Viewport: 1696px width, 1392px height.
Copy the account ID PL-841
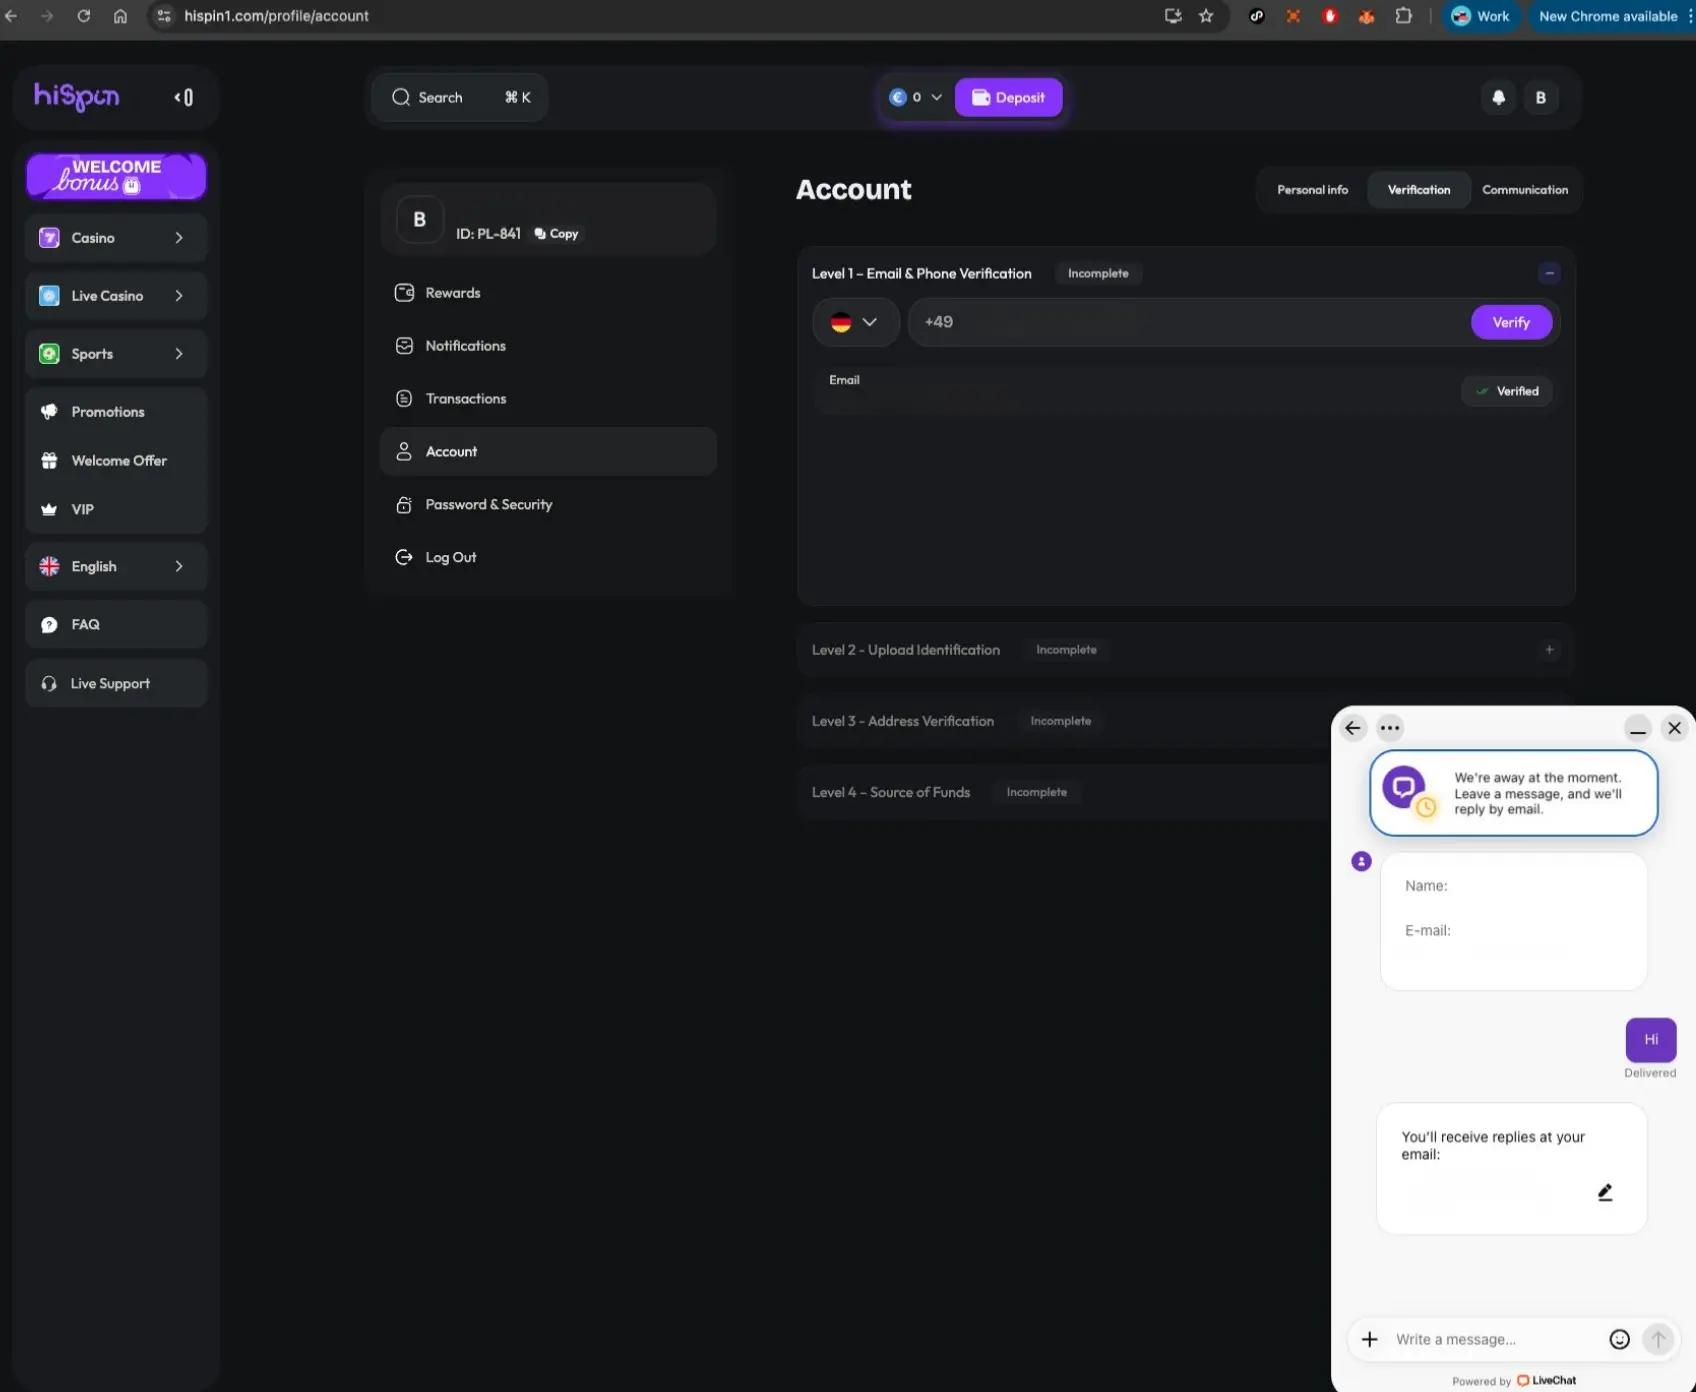click(x=556, y=234)
